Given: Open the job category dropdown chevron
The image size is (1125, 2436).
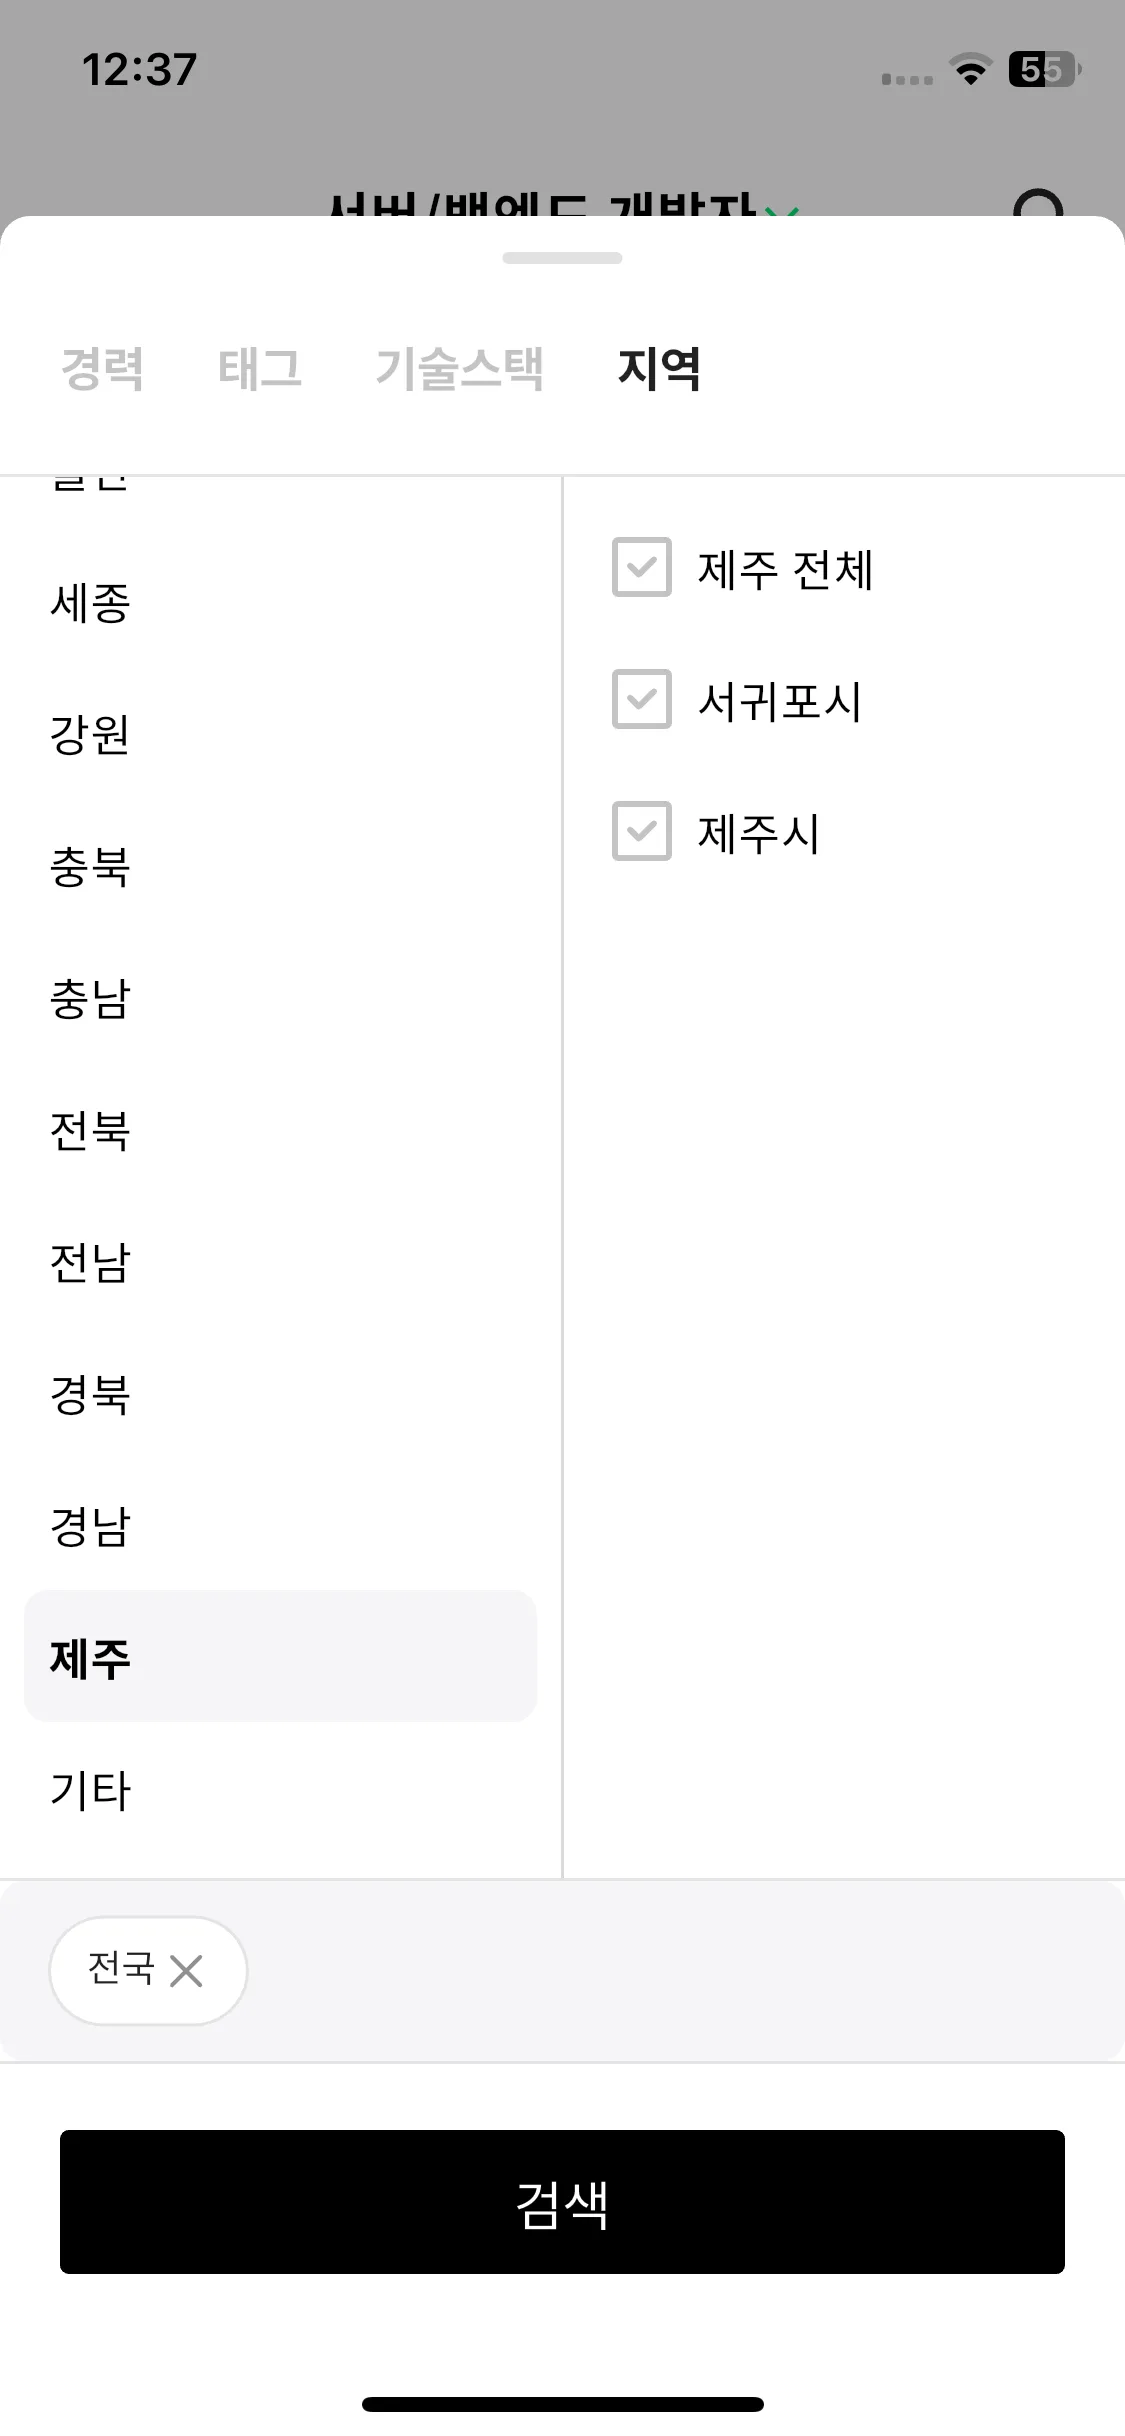Looking at the screenshot, I should [783, 210].
